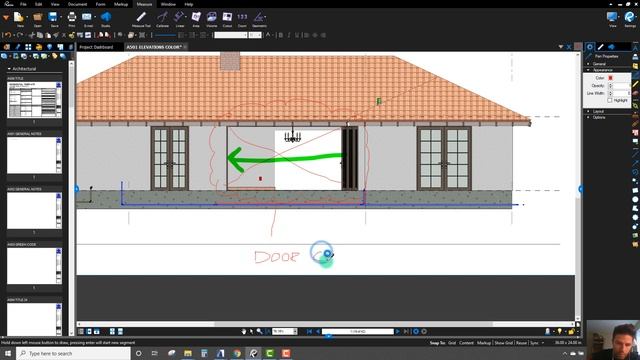This screenshot has width=640, height=360.
Task: Jump to the first page
Action: point(309,331)
